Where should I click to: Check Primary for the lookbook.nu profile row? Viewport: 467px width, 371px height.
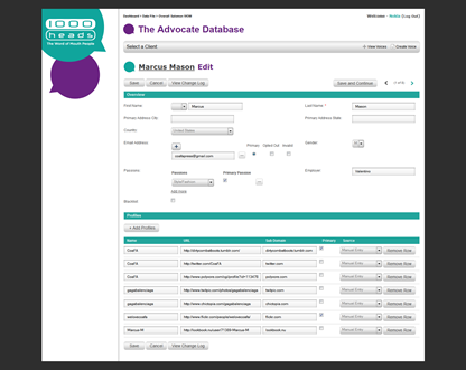[x=321, y=328]
